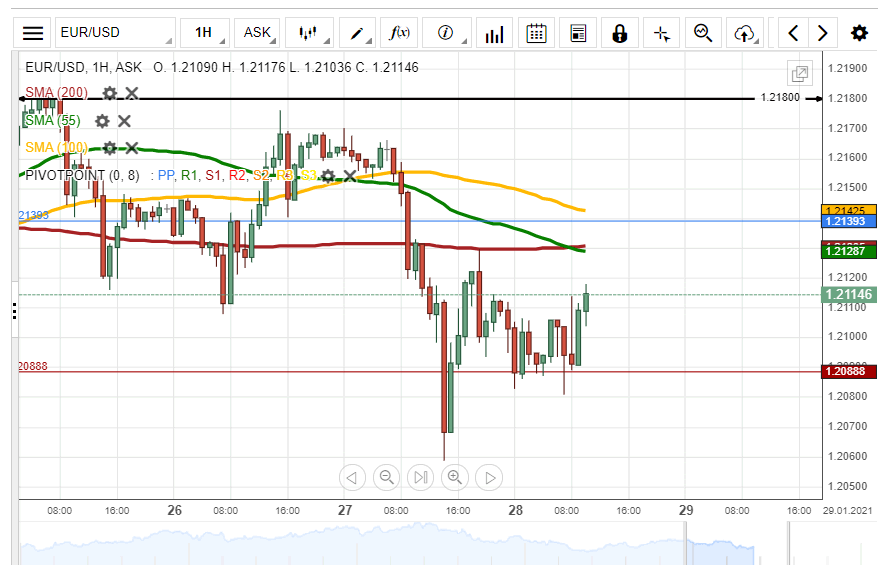Click the date 29 on time axis
885x576 pixels.
[x=686, y=511]
